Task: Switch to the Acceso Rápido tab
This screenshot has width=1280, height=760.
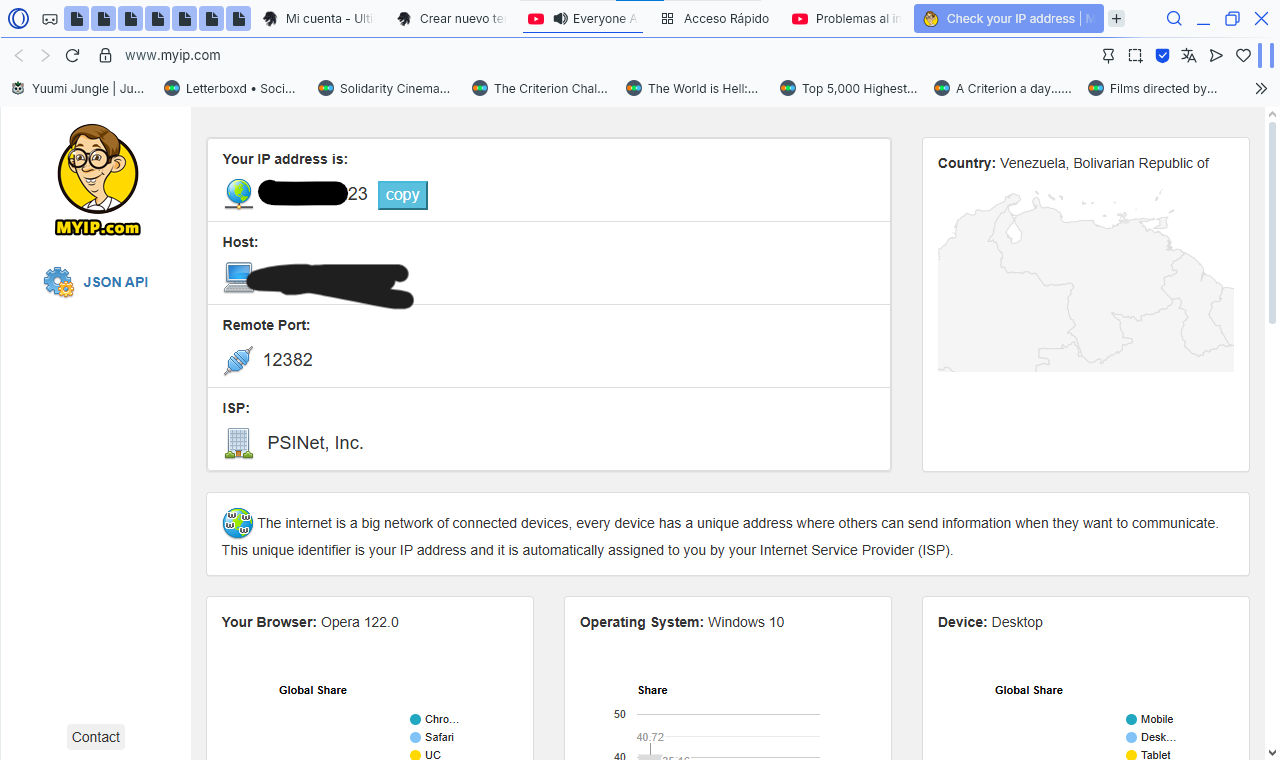Action: (x=715, y=18)
